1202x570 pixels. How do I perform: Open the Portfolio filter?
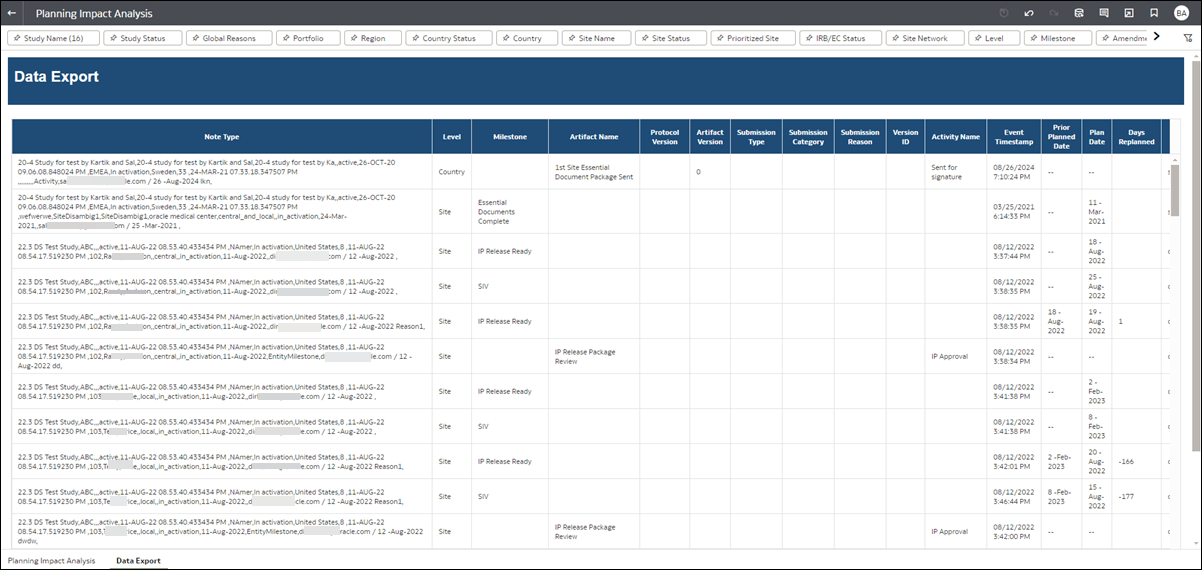(308, 38)
